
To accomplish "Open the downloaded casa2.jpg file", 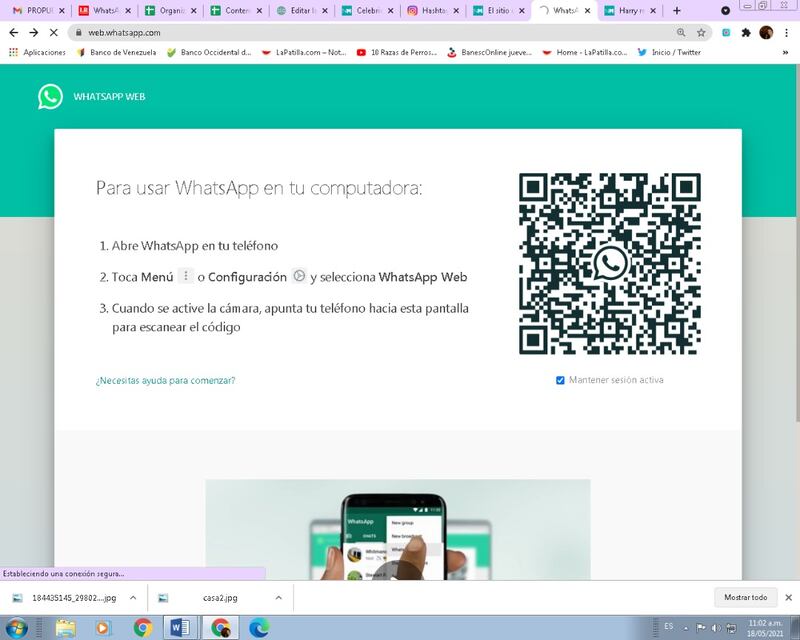I will 213,598.
